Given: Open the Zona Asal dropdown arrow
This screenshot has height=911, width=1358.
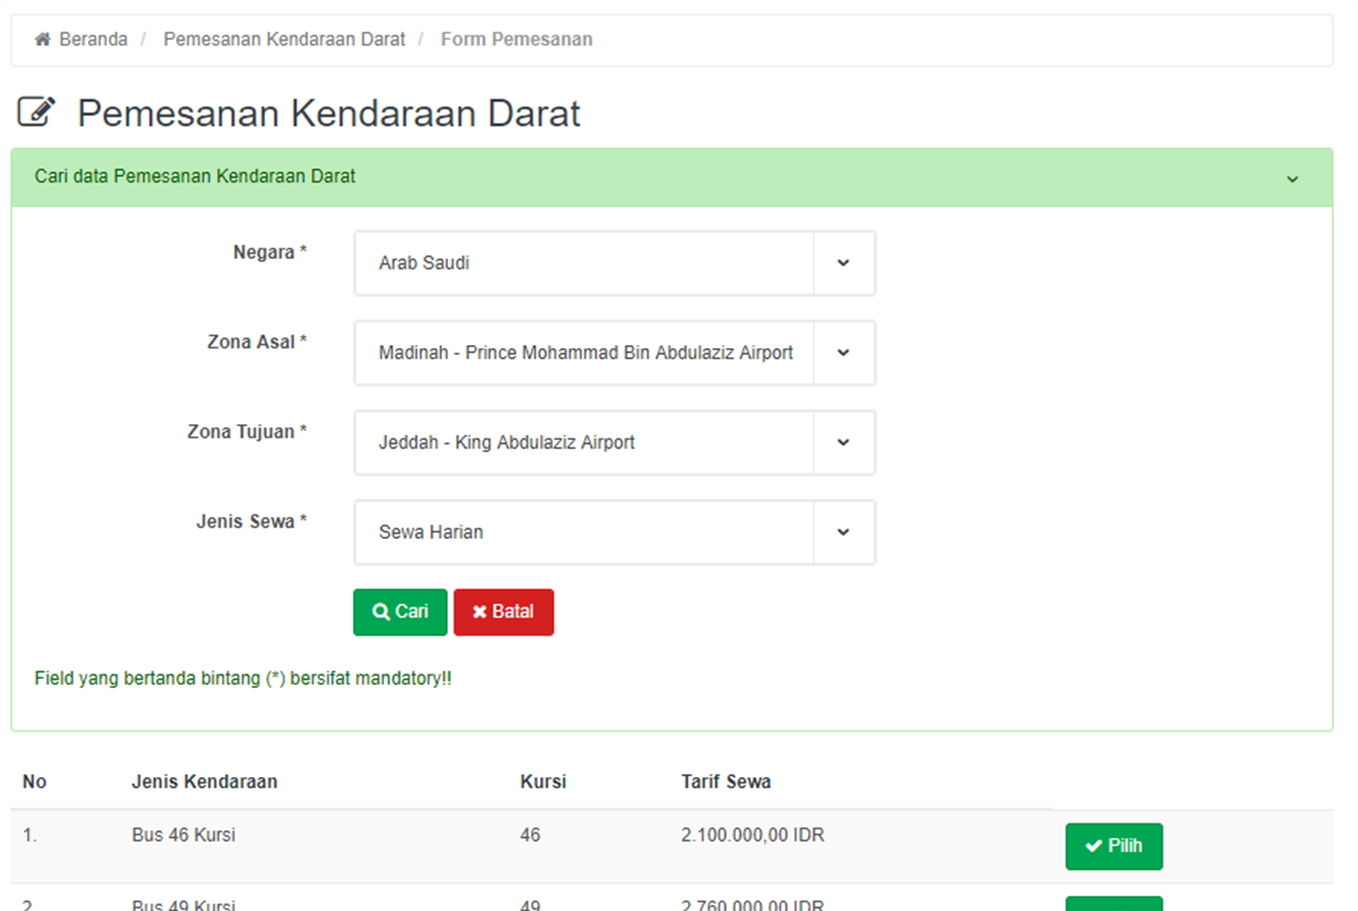Looking at the screenshot, I should [843, 353].
